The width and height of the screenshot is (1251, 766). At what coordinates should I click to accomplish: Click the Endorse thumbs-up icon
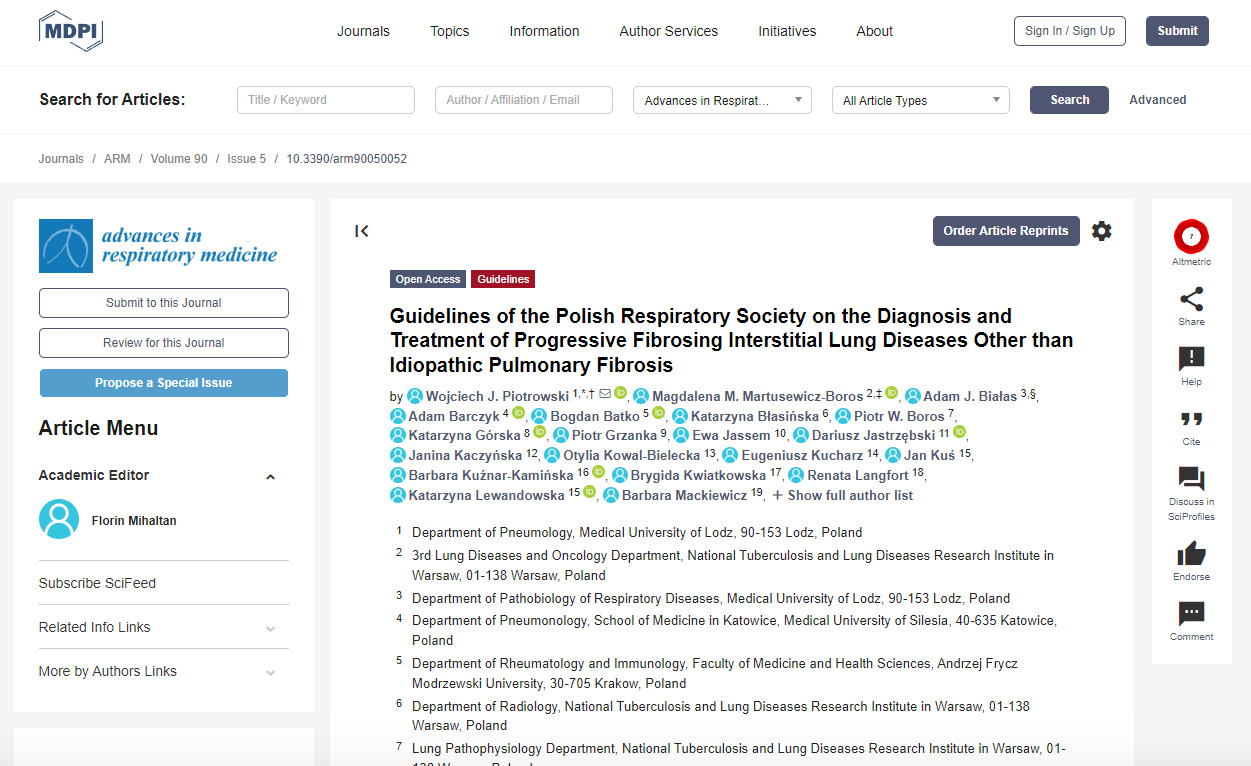click(x=1191, y=554)
